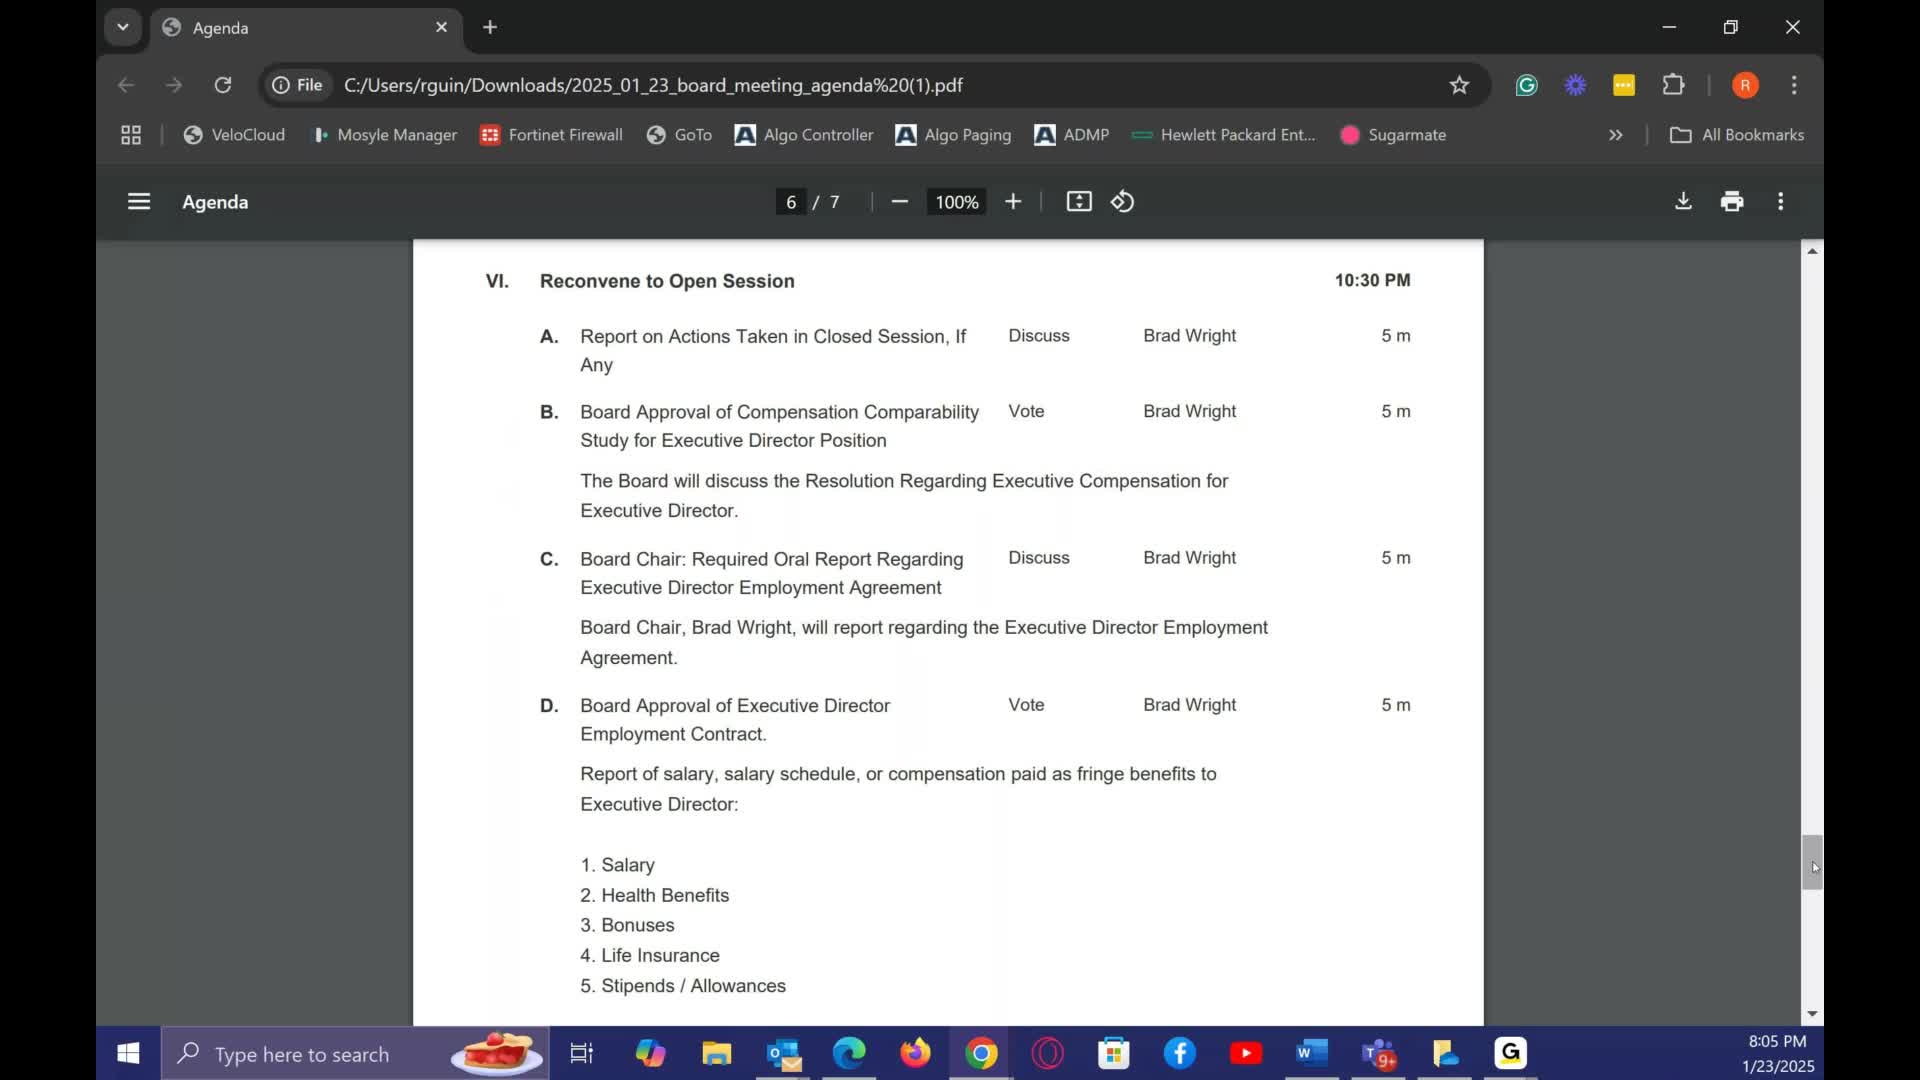Open the PDF viewer more actions menu
The width and height of the screenshot is (1920, 1080).
[1780, 202]
